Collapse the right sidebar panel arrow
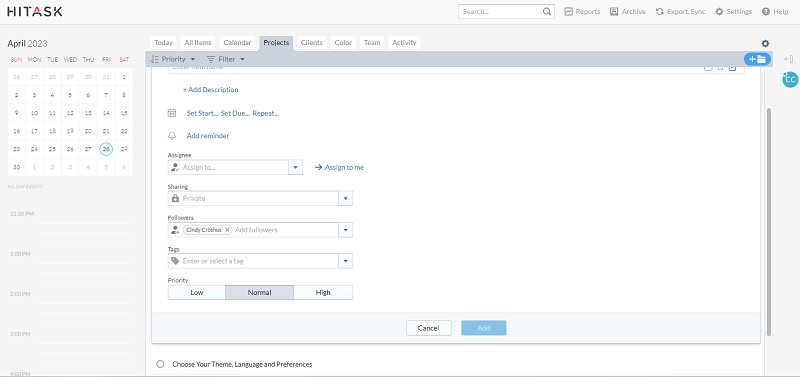Screen dimensions: 800x377 click(x=788, y=59)
